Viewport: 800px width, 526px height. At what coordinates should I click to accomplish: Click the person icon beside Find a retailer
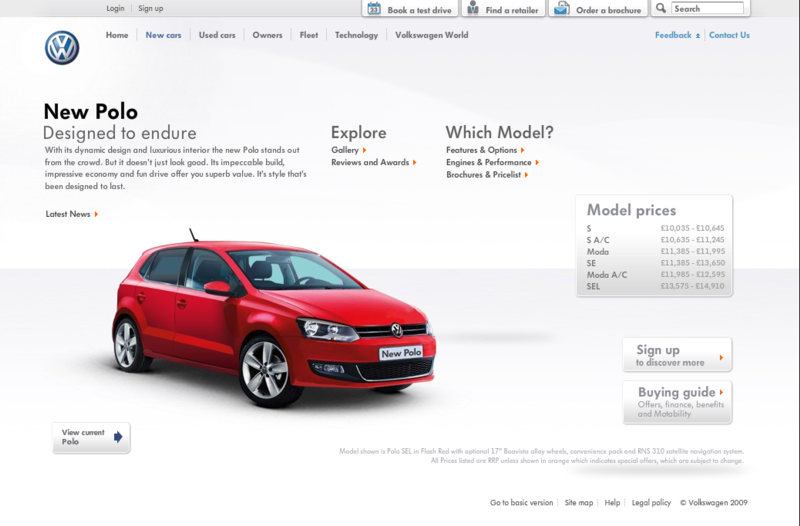coord(473,8)
